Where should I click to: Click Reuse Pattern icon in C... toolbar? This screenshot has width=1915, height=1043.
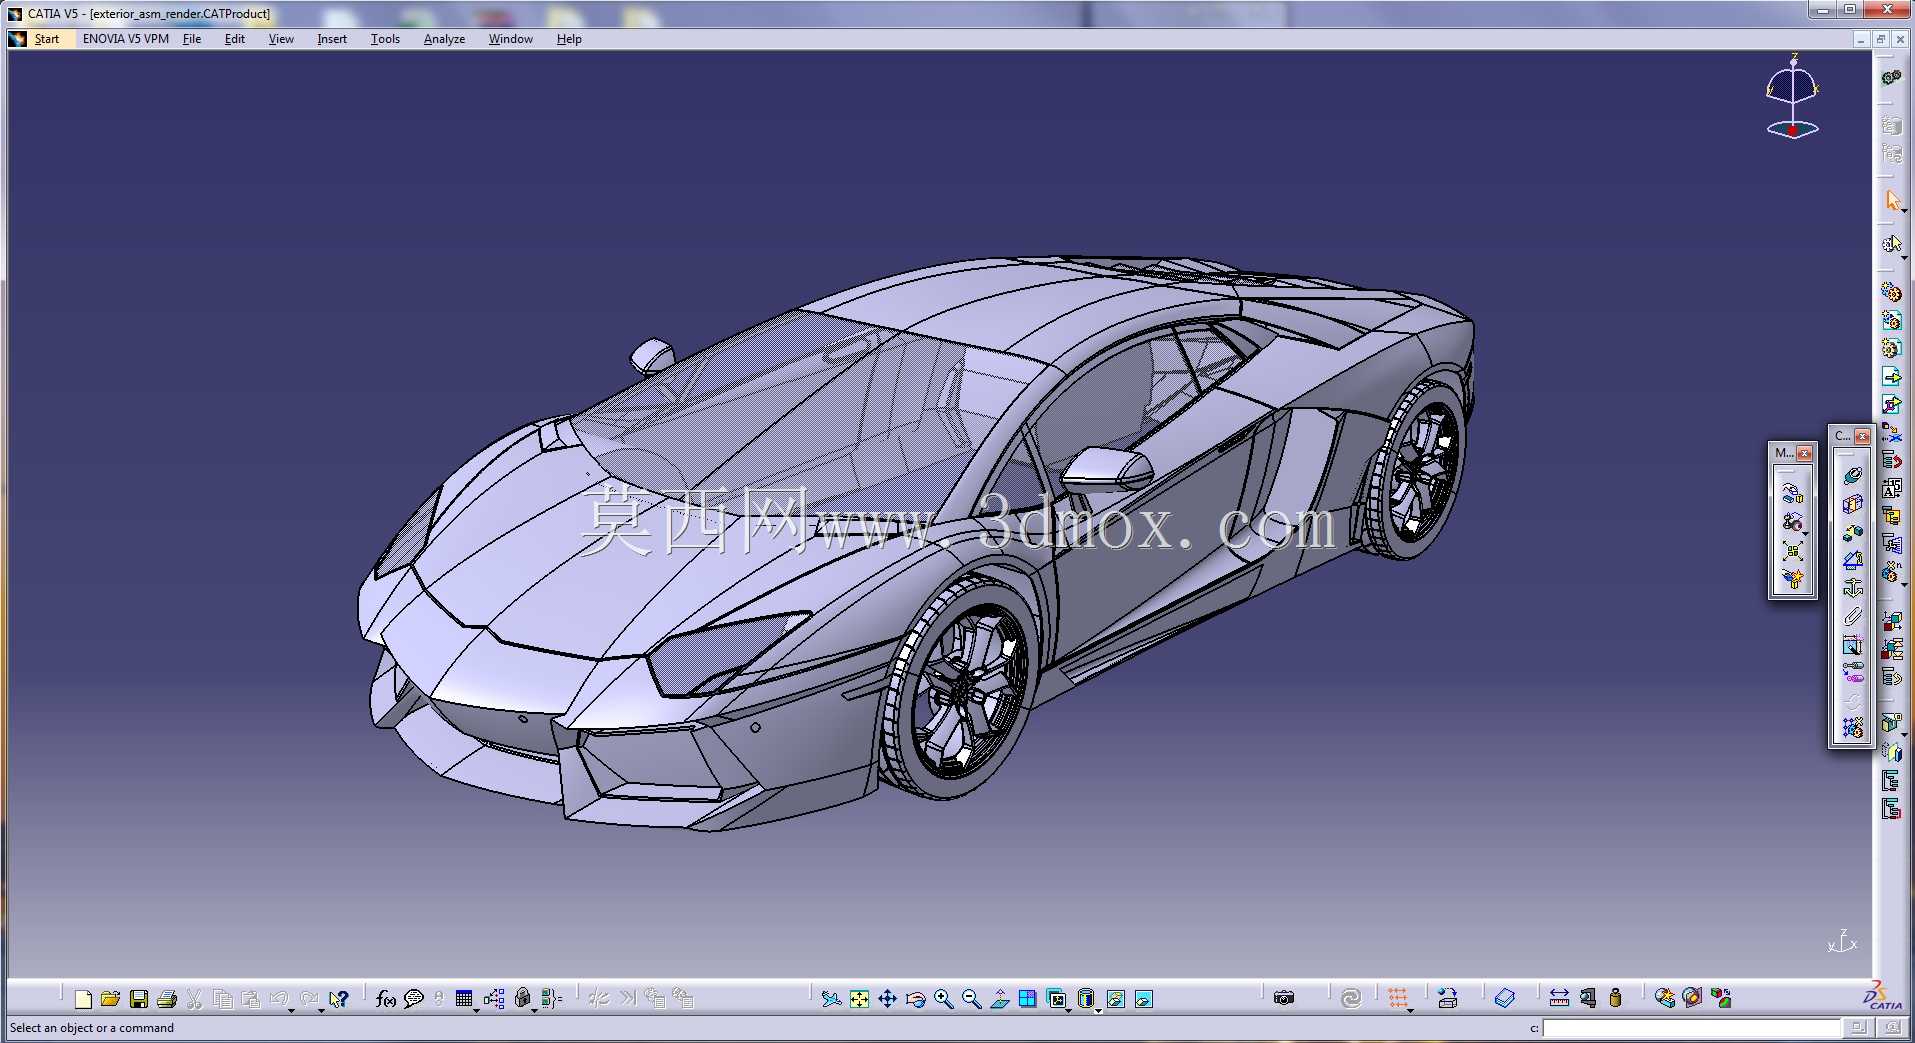1853,729
